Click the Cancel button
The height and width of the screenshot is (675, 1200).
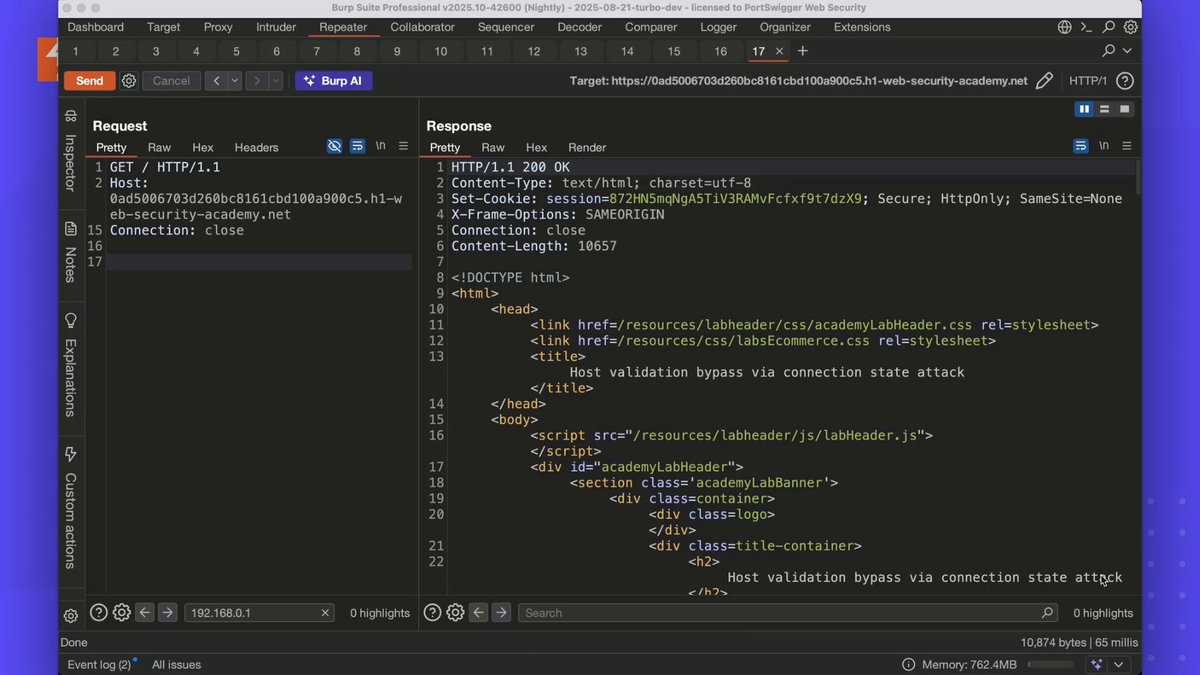171,81
